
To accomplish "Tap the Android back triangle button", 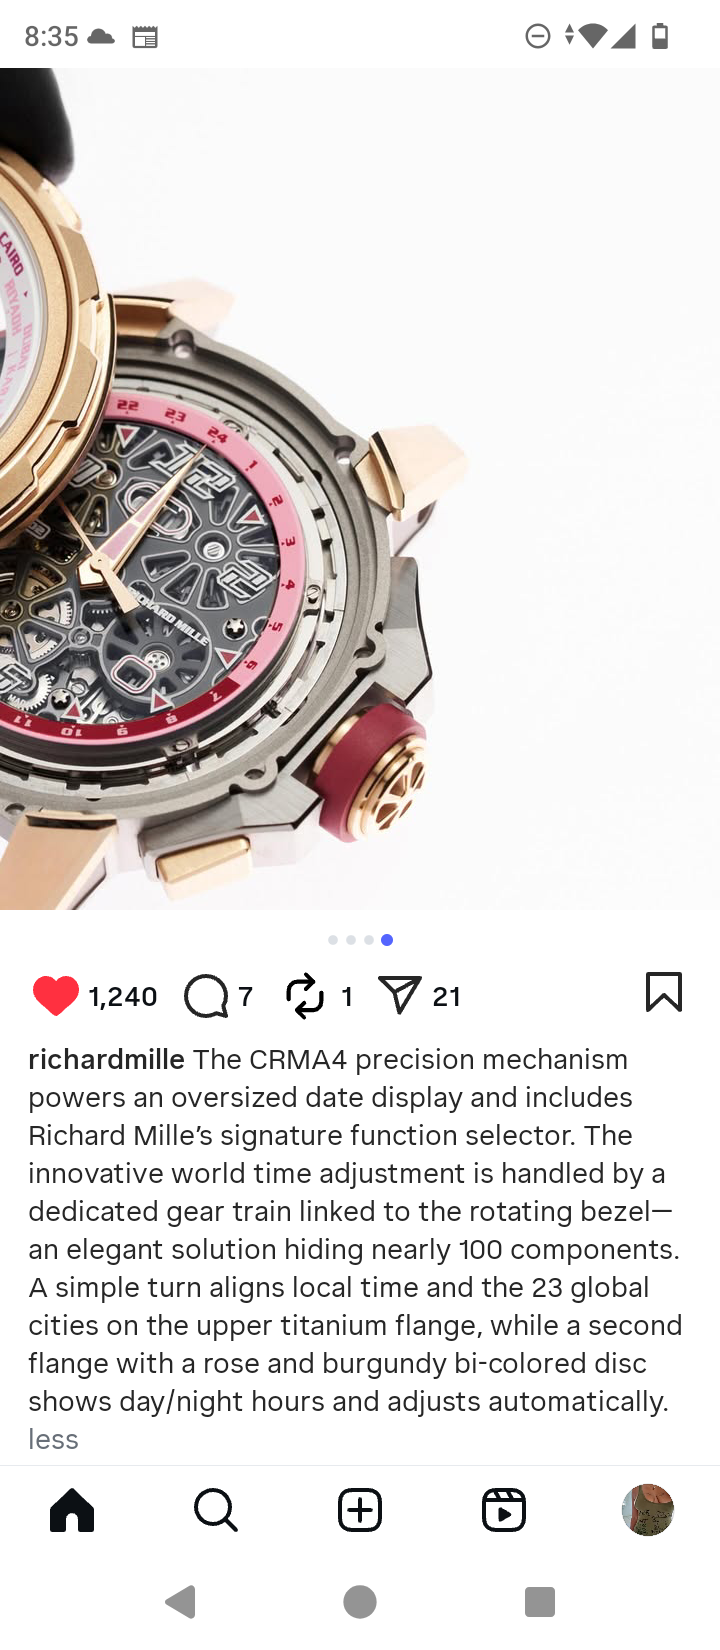I will (180, 1602).
